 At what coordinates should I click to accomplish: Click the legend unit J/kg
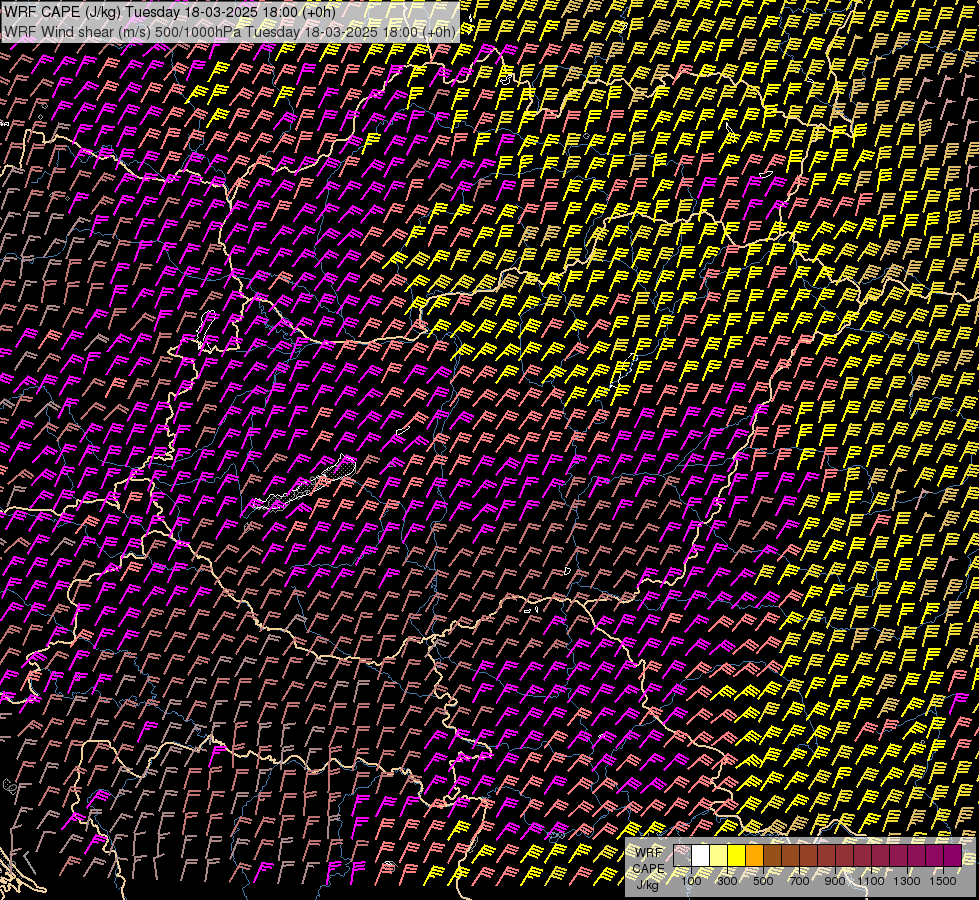click(x=647, y=884)
